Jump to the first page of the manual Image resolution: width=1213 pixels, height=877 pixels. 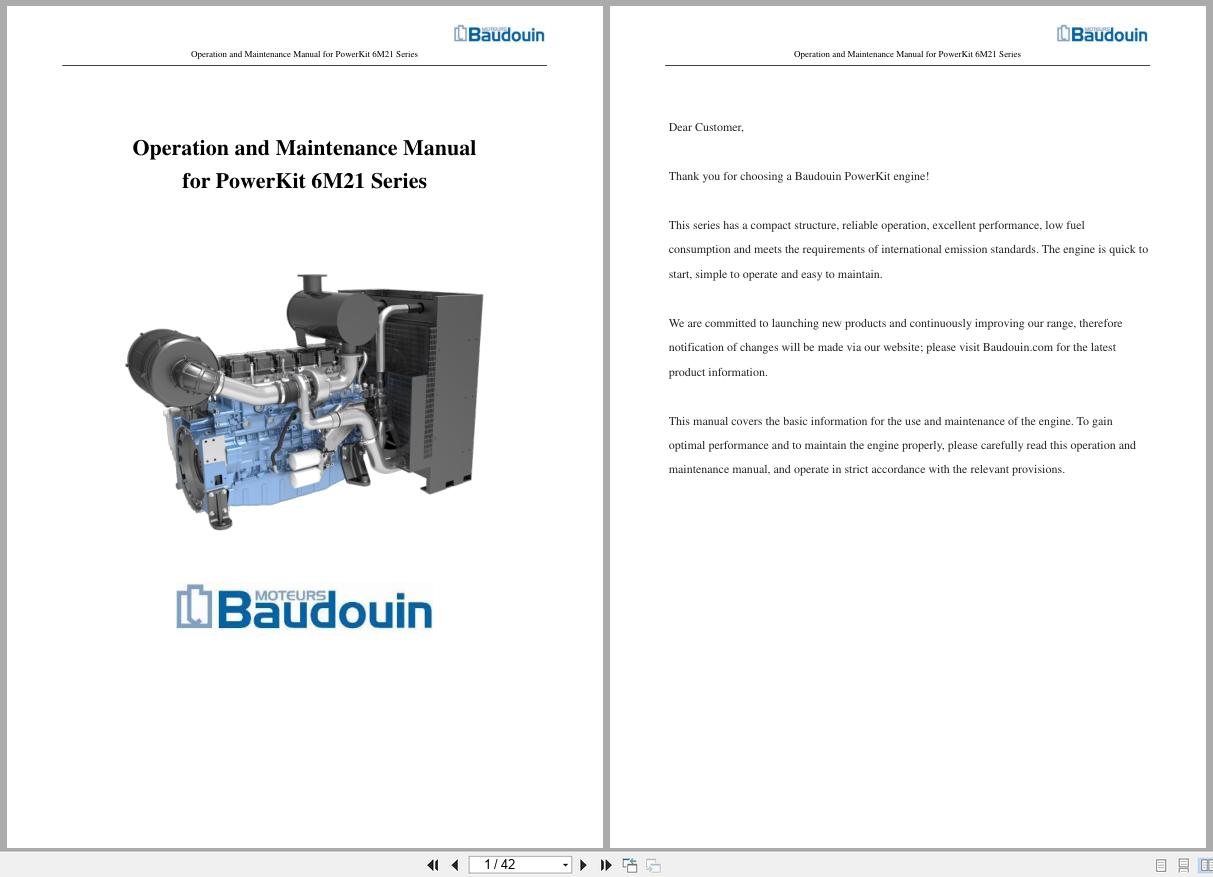coord(433,865)
